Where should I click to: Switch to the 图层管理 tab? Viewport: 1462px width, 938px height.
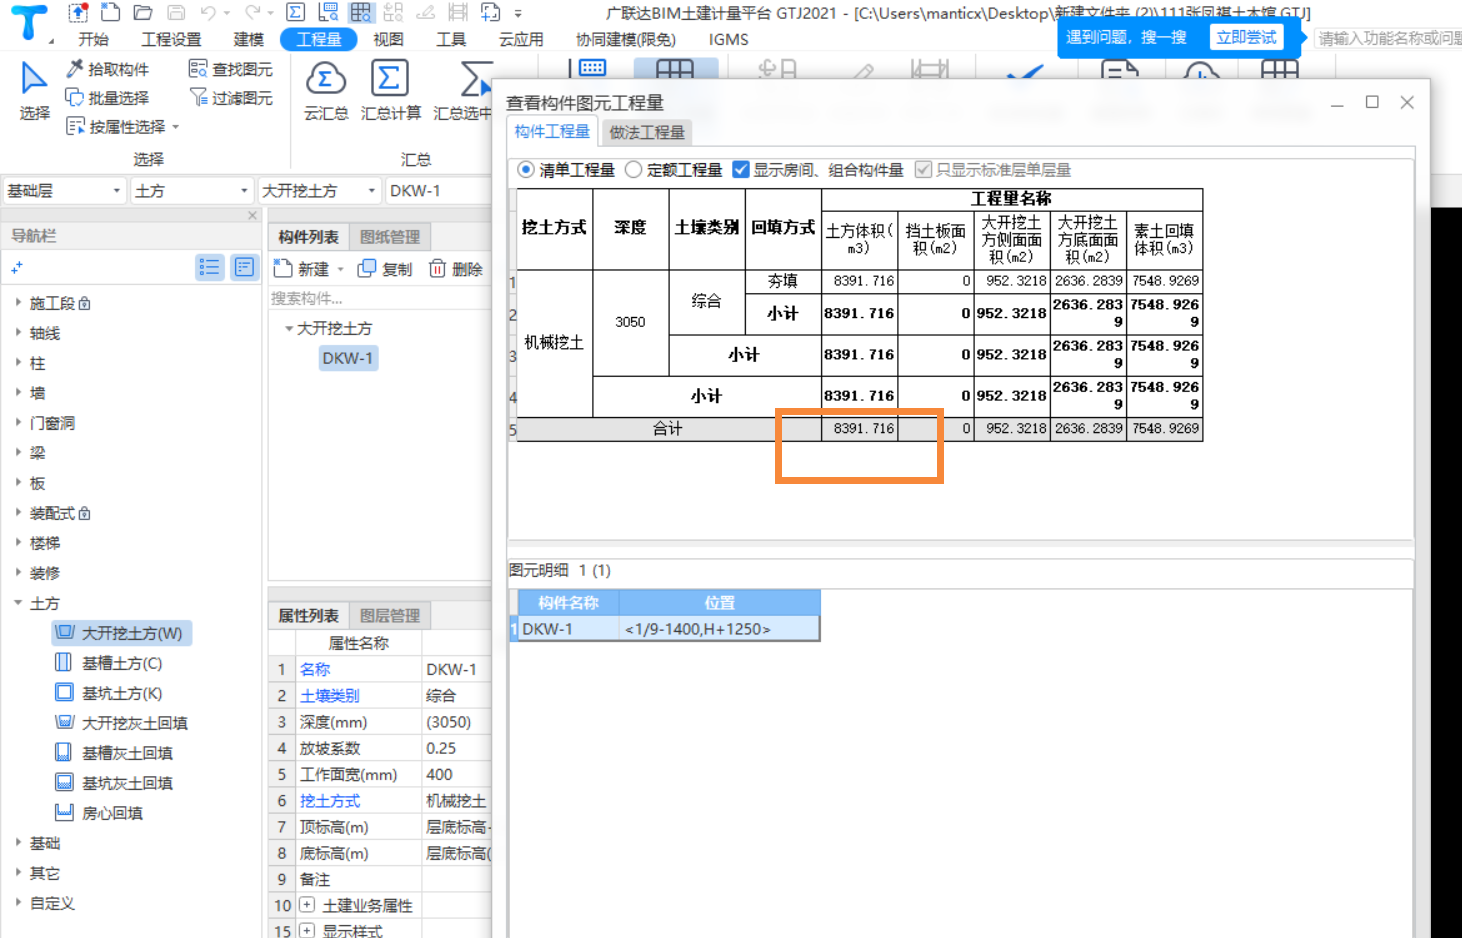[x=390, y=616]
